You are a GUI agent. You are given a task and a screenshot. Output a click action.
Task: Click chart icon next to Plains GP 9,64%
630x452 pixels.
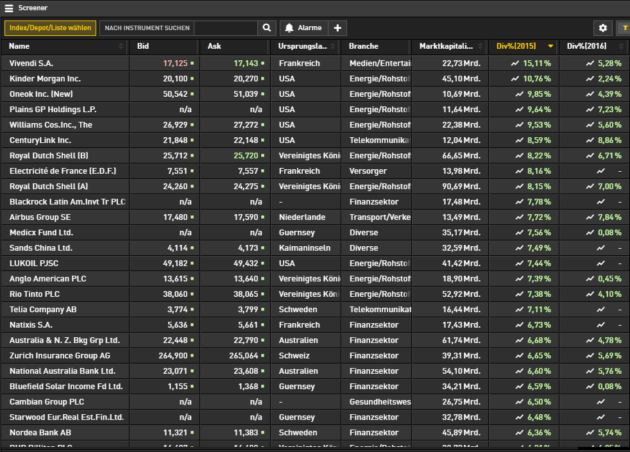pos(519,109)
